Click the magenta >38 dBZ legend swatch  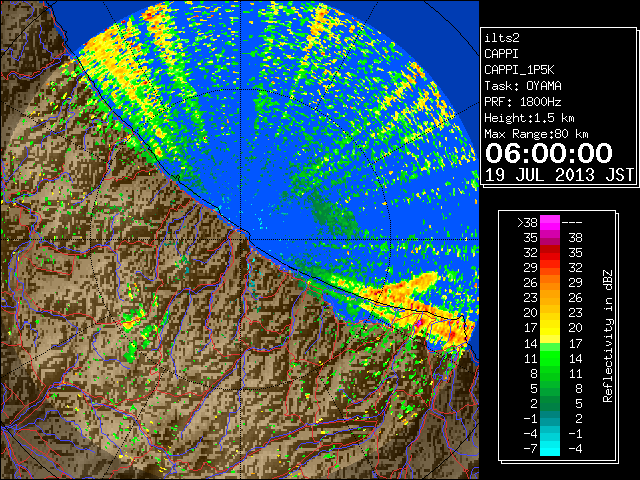coord(550,222)
